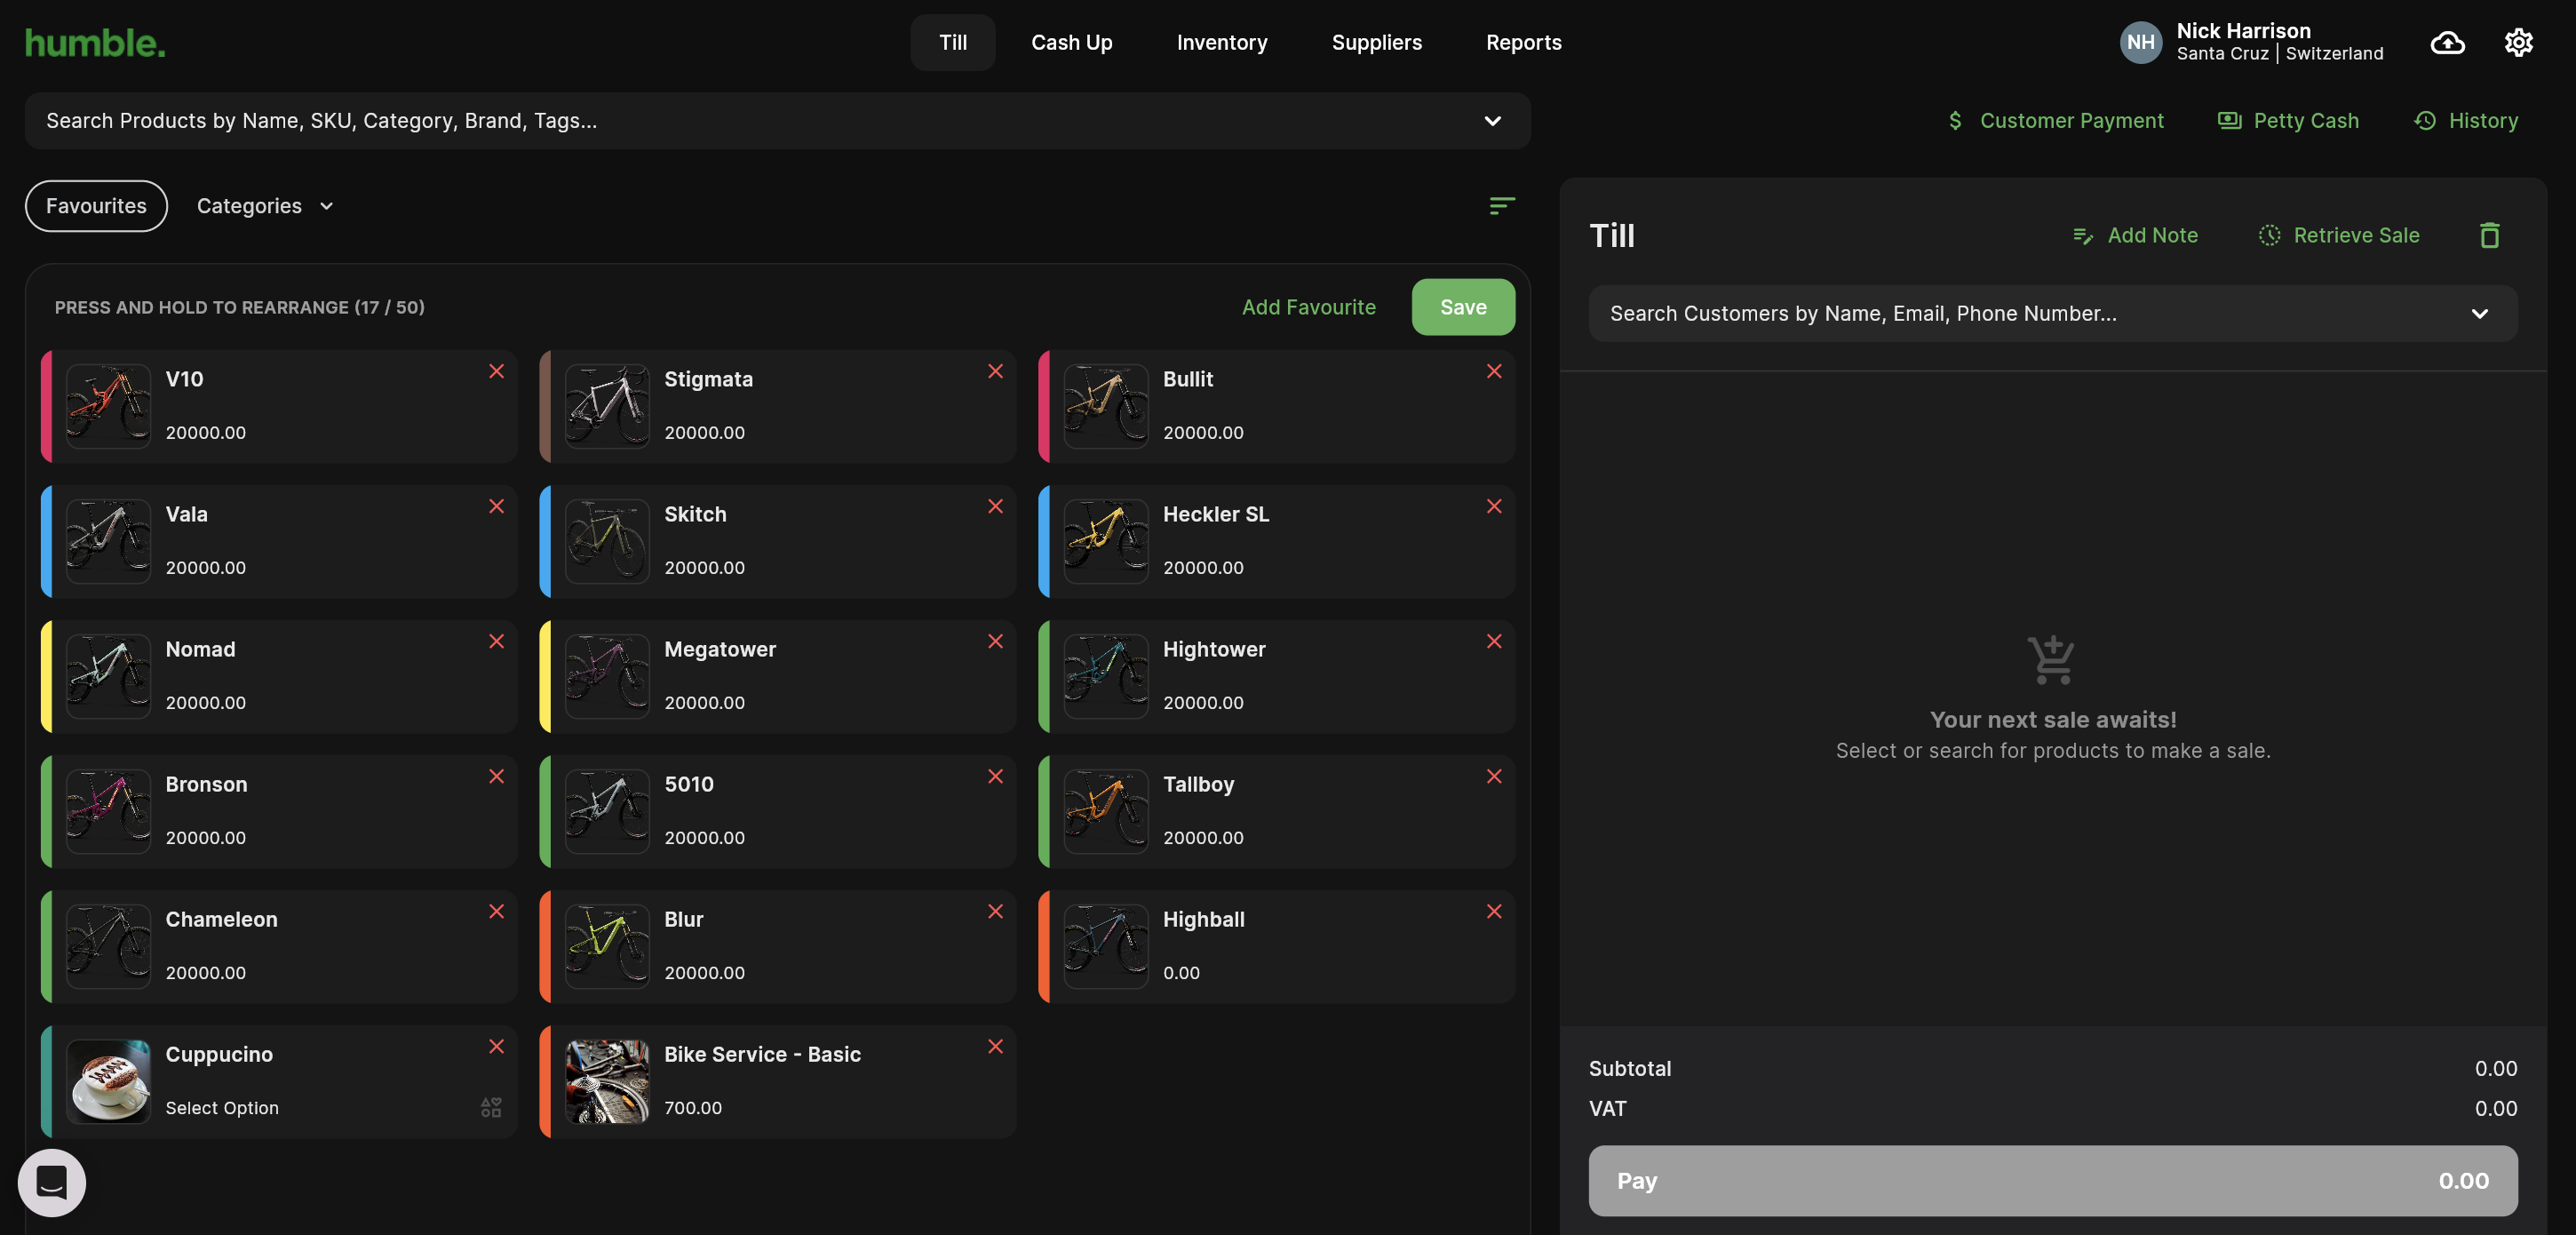Remove Stigmata from favourites

tap(995, 371)
